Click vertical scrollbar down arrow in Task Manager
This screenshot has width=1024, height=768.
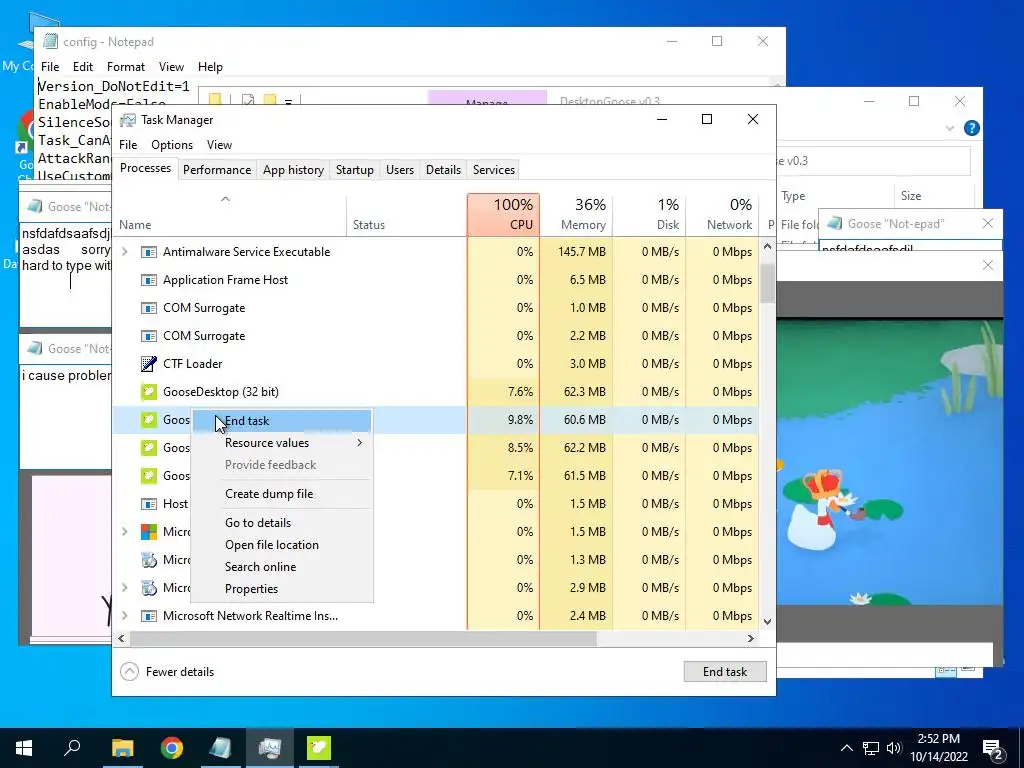767,622
